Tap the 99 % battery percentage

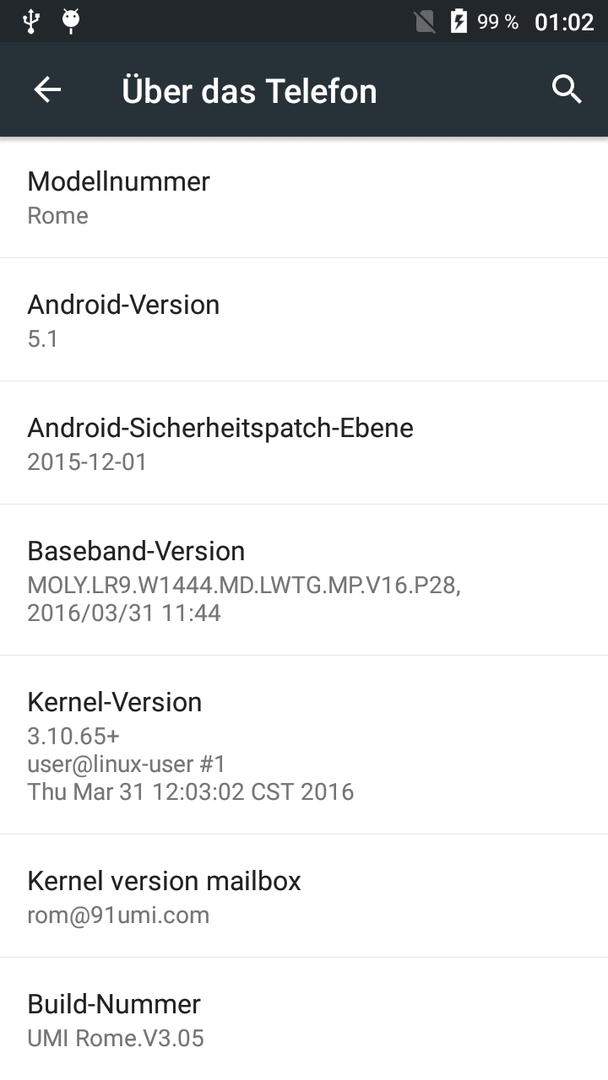click(x=498, y=22)
